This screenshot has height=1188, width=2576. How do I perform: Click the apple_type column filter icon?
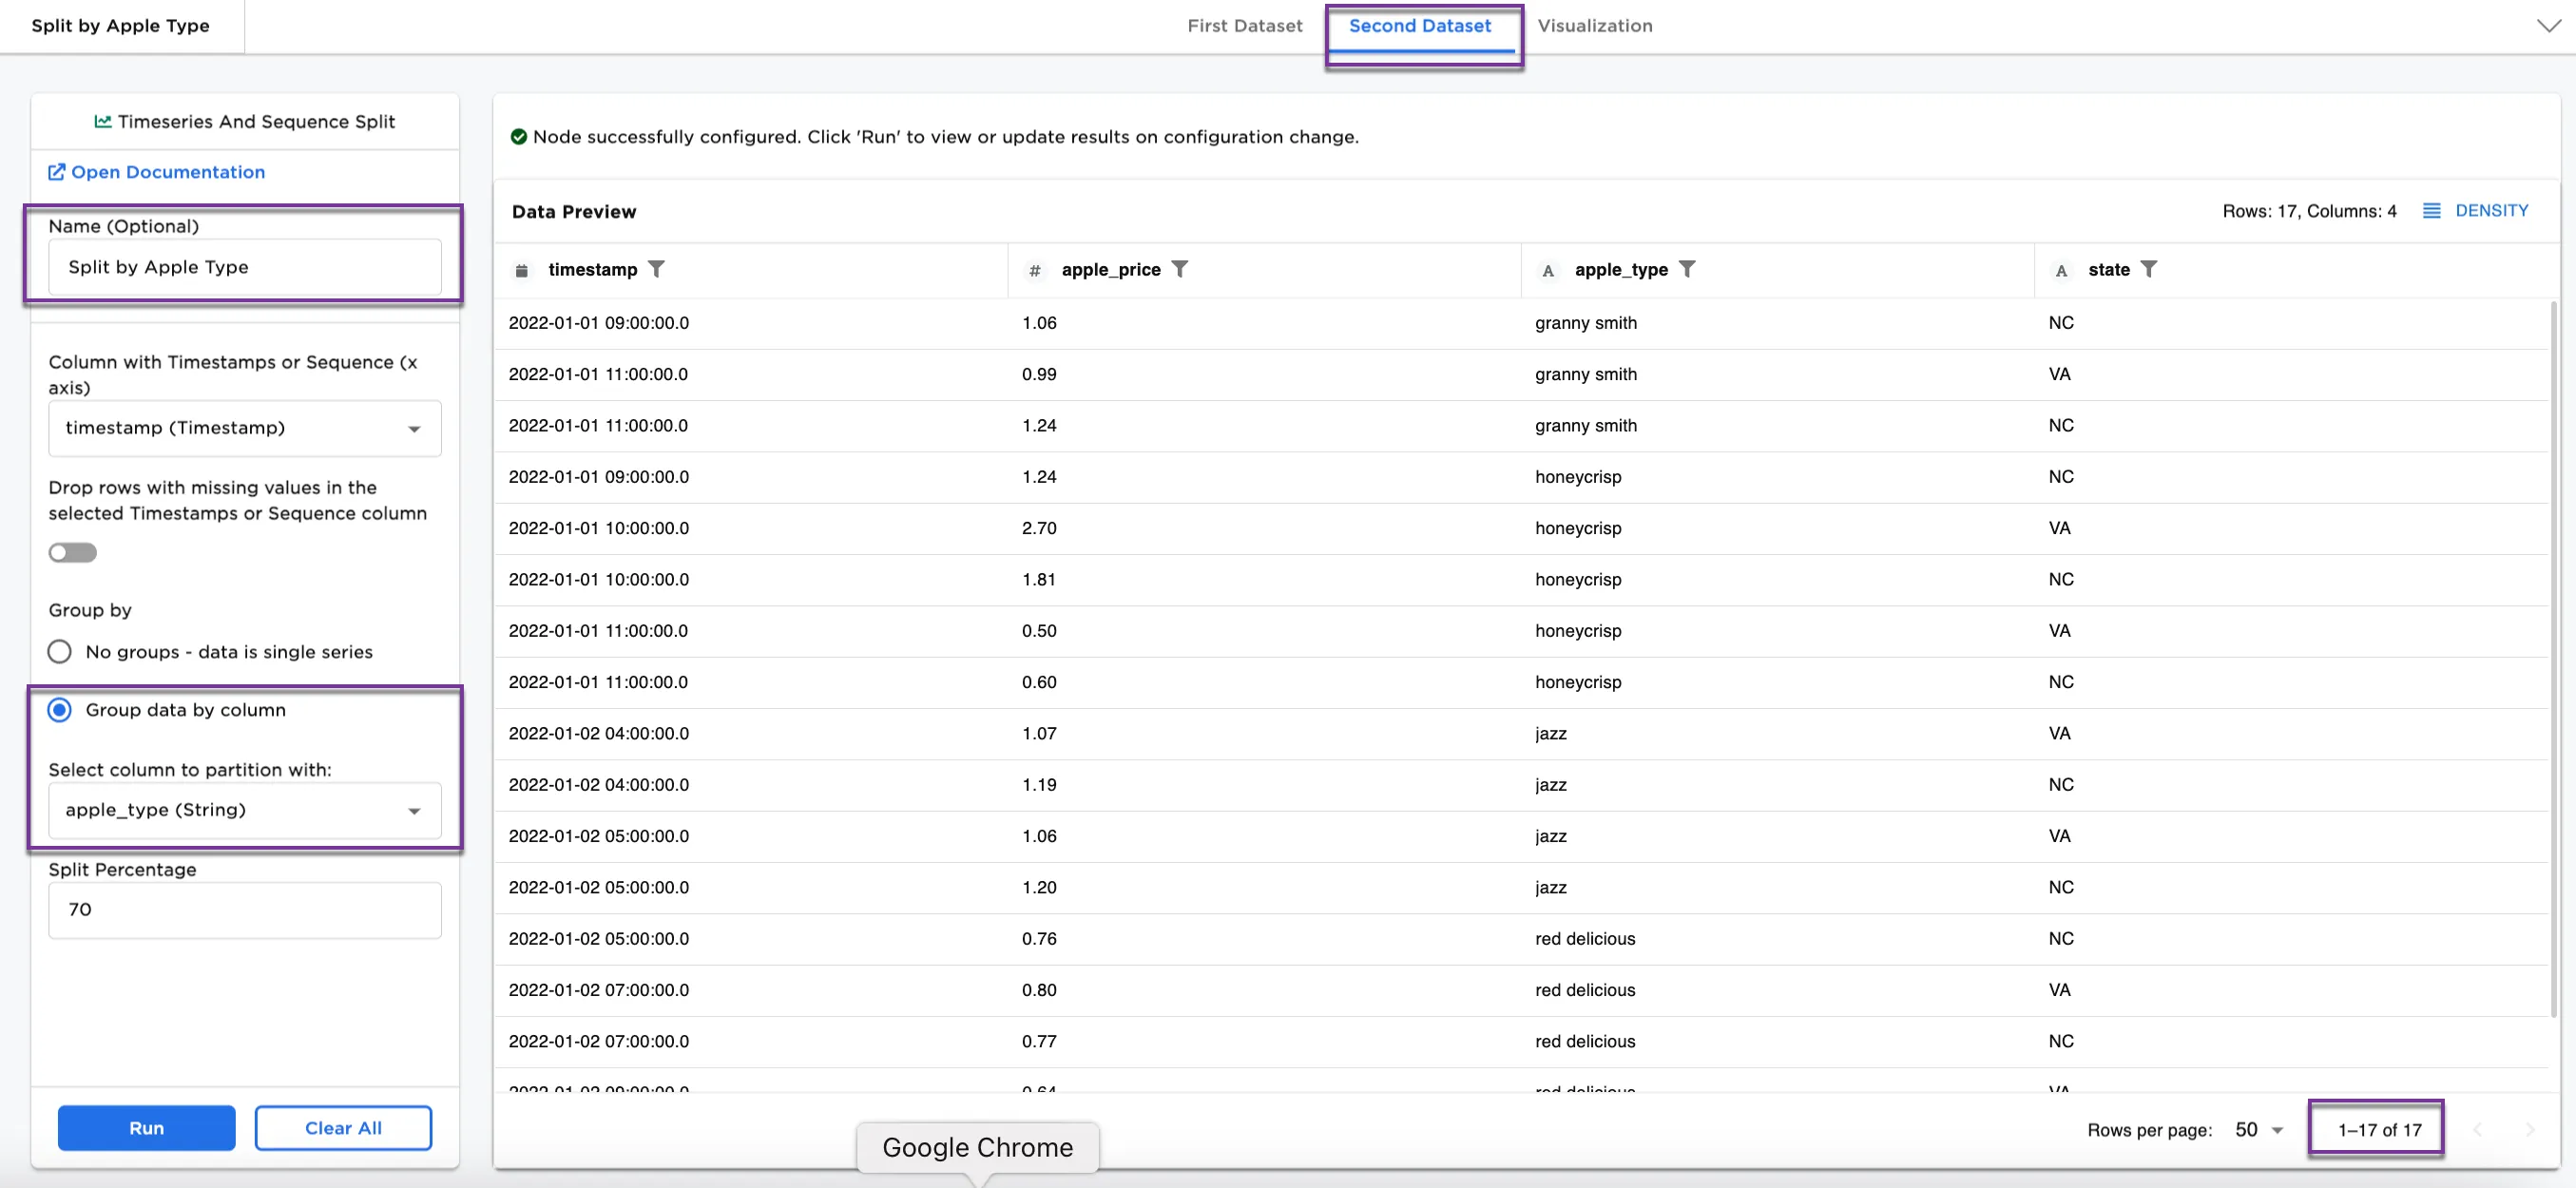click(x=1687, y=269)
